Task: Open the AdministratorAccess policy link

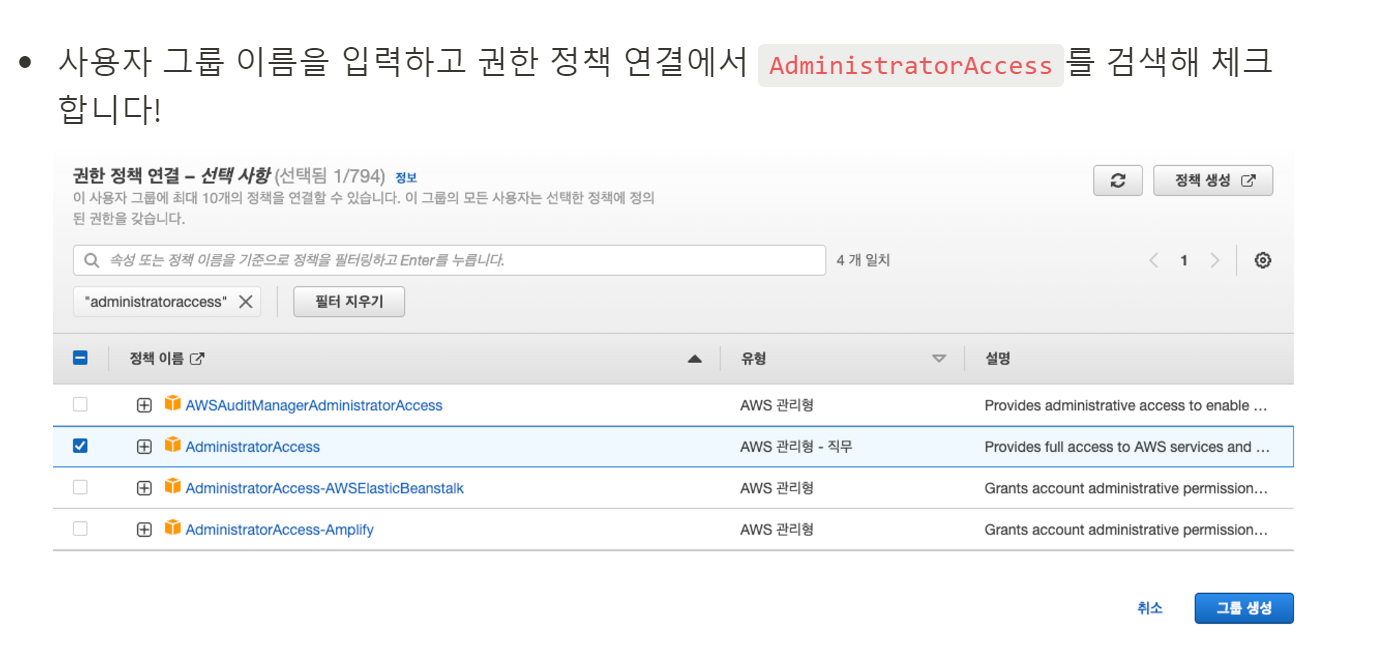Action: coord(253,447)
